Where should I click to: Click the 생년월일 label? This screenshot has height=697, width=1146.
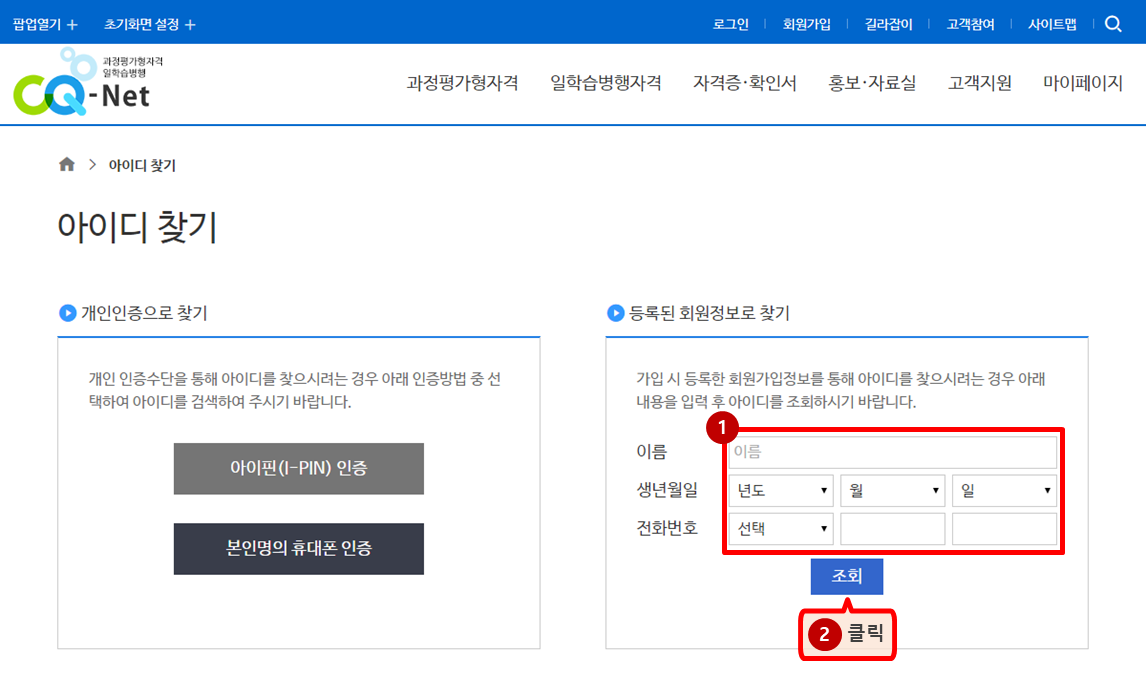pyautogui.click(x=667, y=490)
